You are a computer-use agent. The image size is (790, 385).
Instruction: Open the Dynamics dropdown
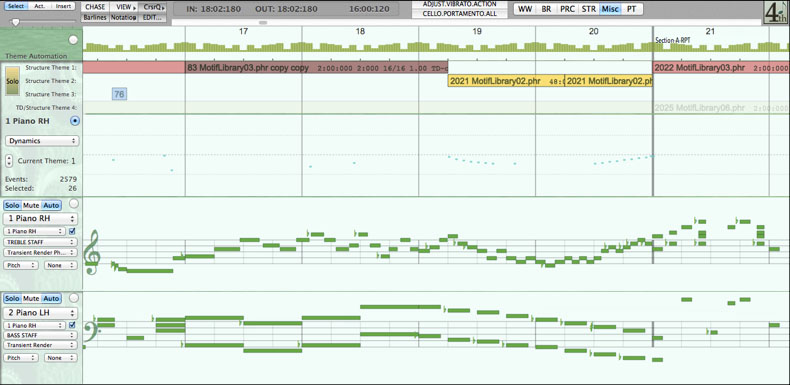tap(42, 141)
